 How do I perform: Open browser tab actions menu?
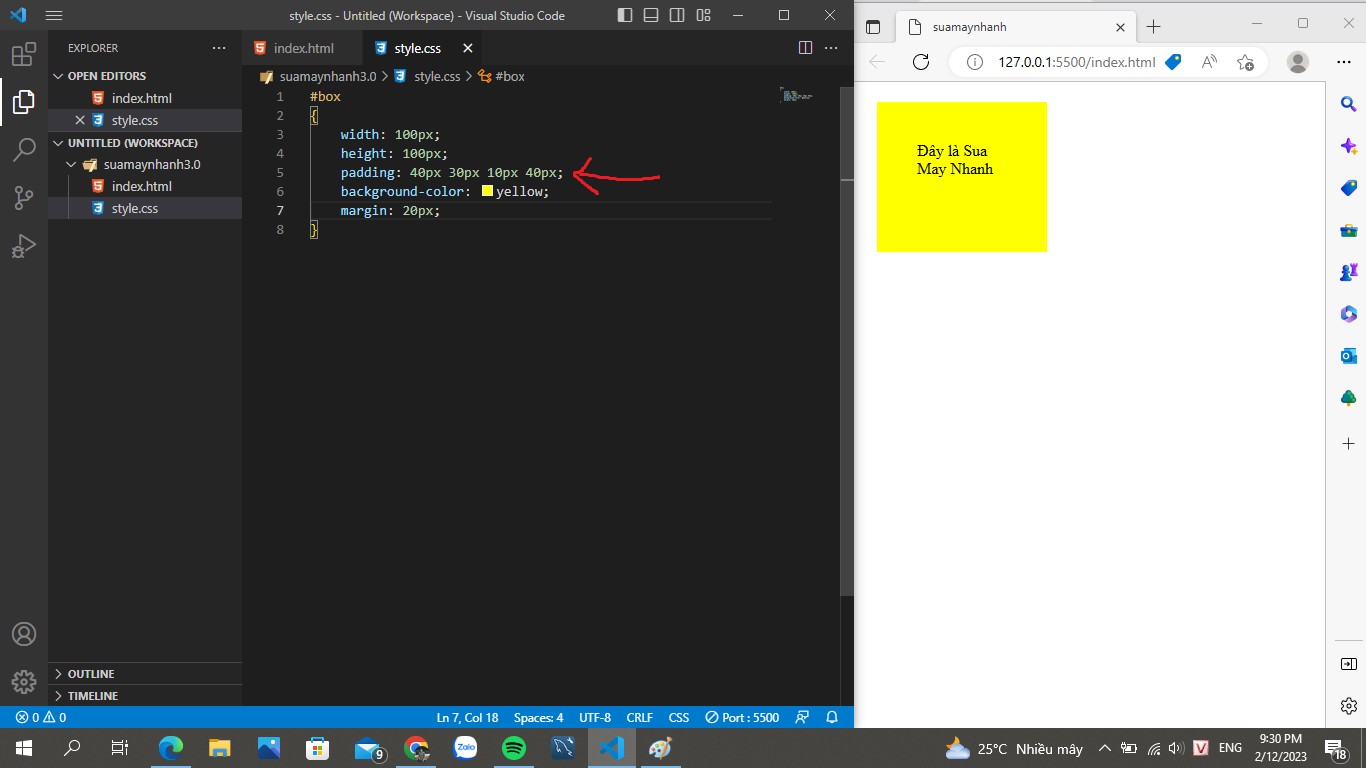873,27
